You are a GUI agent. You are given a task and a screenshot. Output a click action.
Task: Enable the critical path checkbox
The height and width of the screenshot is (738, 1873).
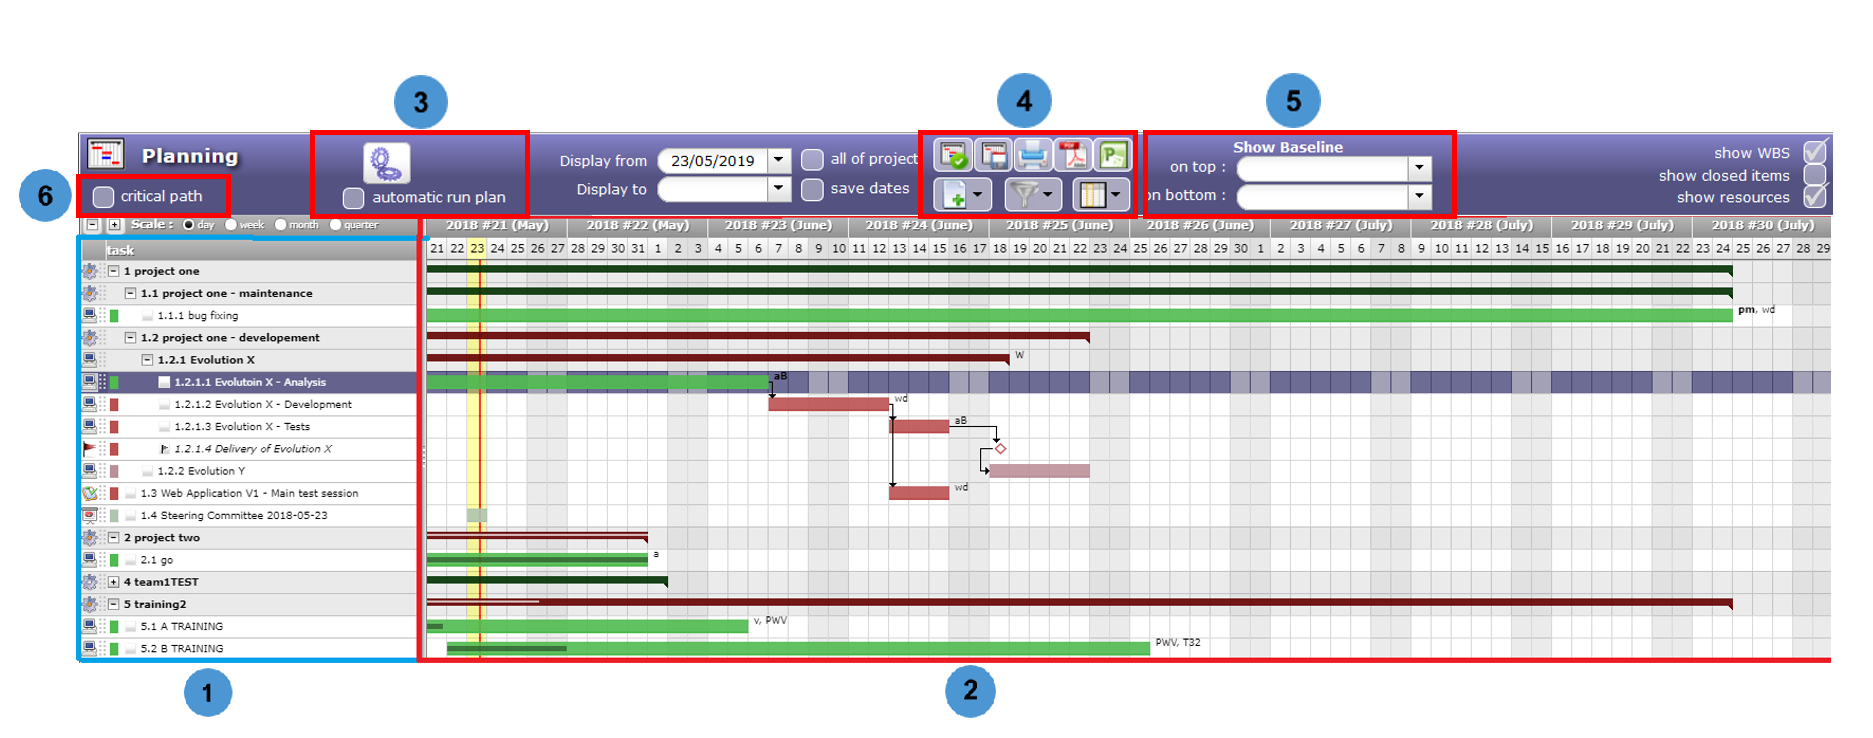pos(103,197)
